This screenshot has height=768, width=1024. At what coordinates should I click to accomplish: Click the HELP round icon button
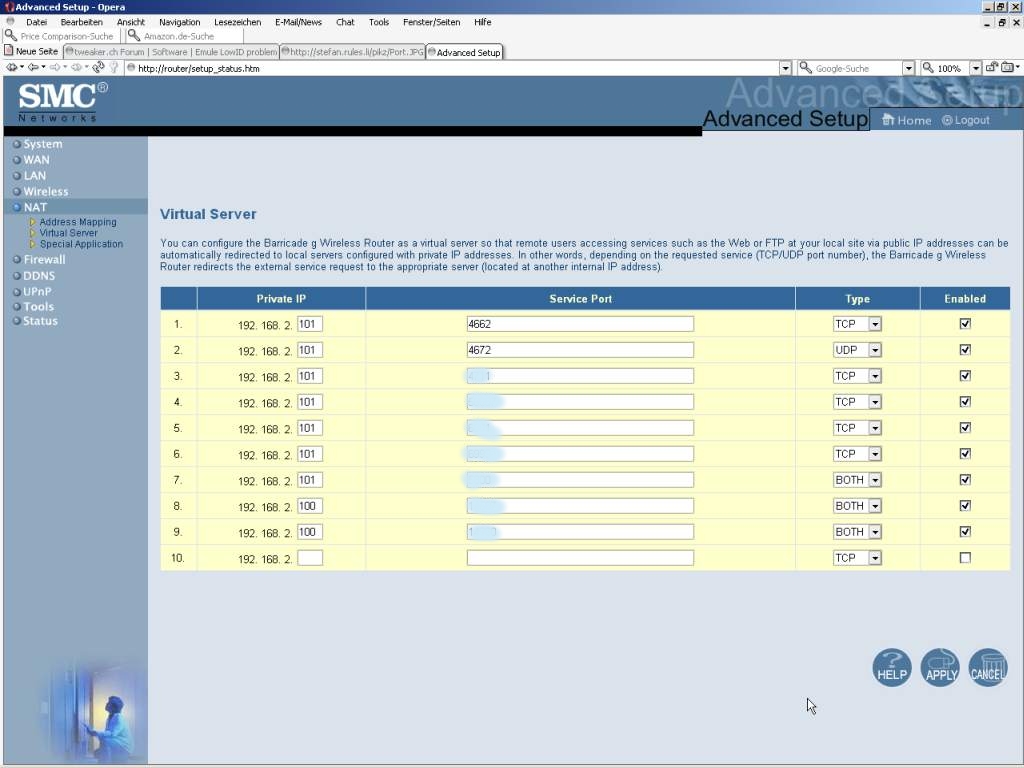[x=891, y=667]
